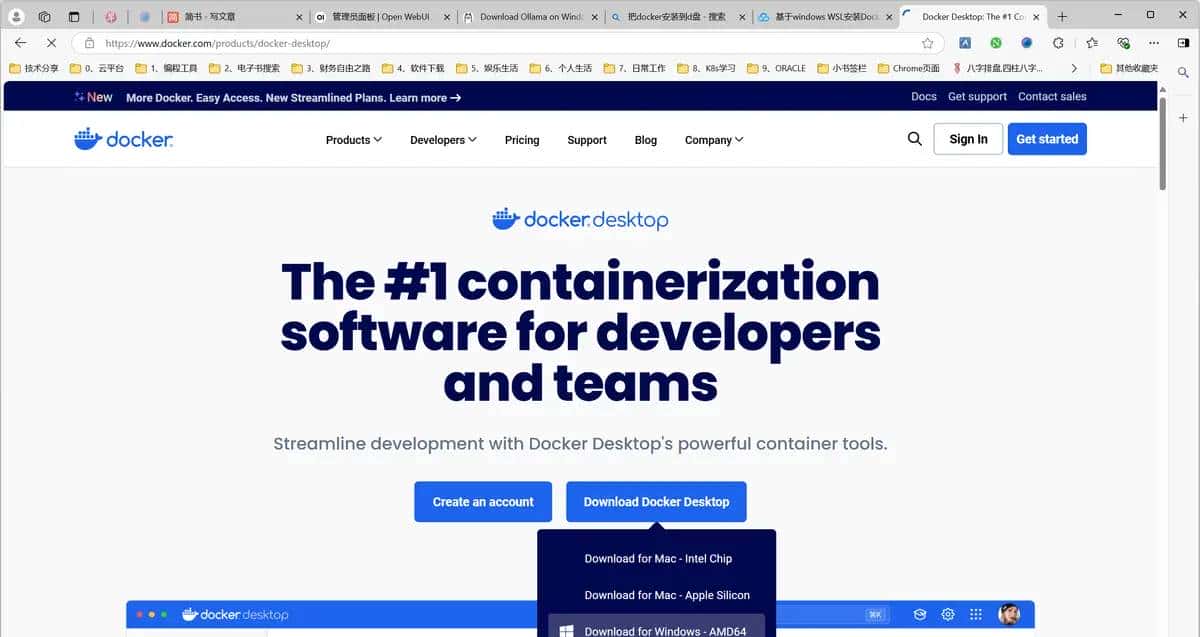Select Download for Mac - Intel Chip
Viewport: 1200px width, 637px height.
pos(658,559)
